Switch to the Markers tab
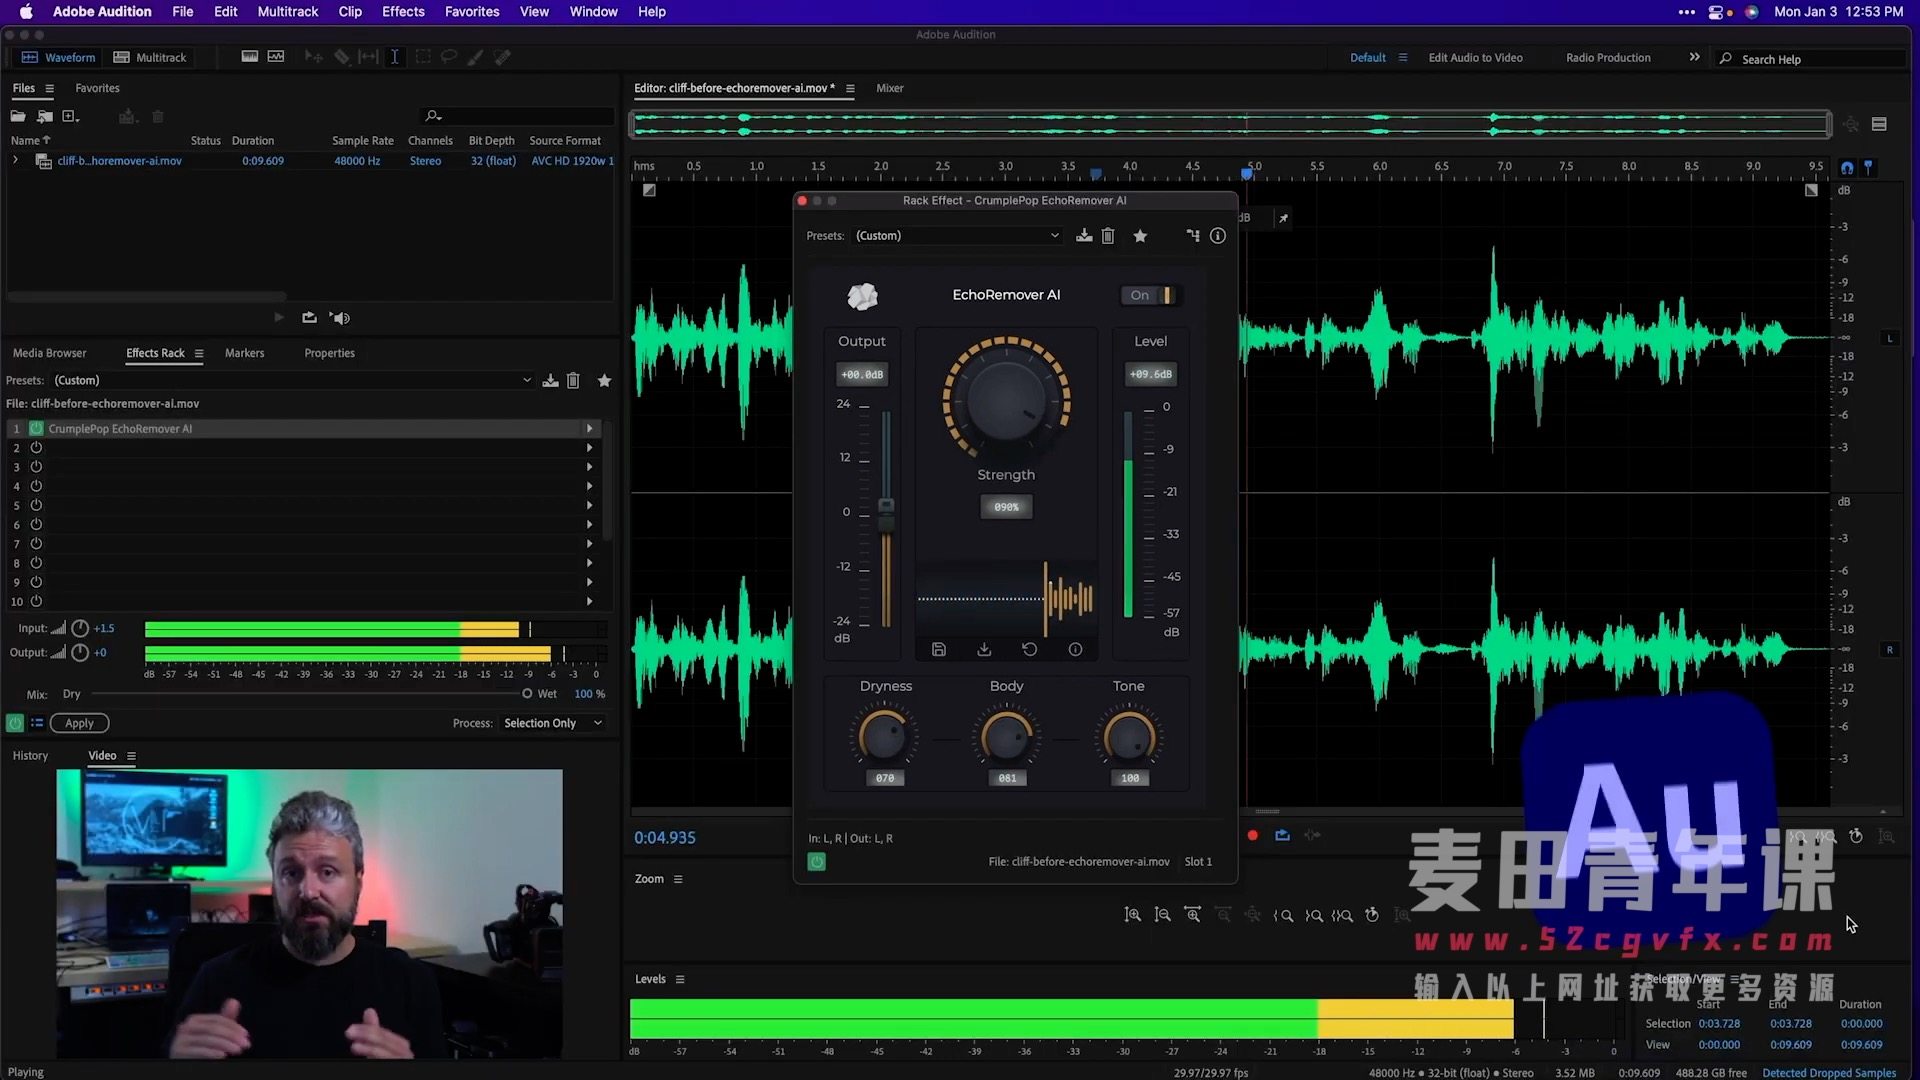This screenshot has height=1080, width=1920. [244, 353]
